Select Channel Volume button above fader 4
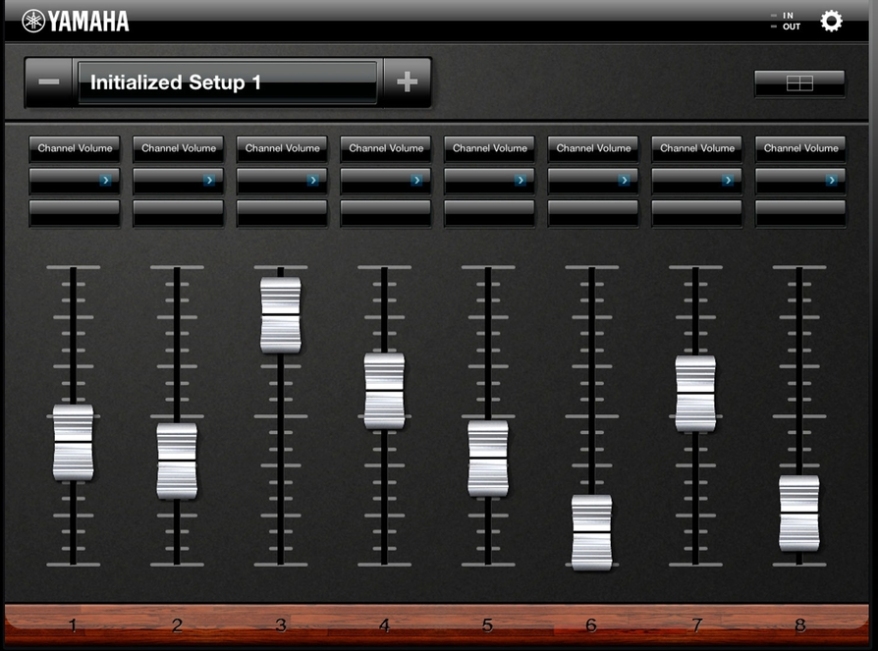This screenshot has height=651, width=878. click(x=386, y=148)
